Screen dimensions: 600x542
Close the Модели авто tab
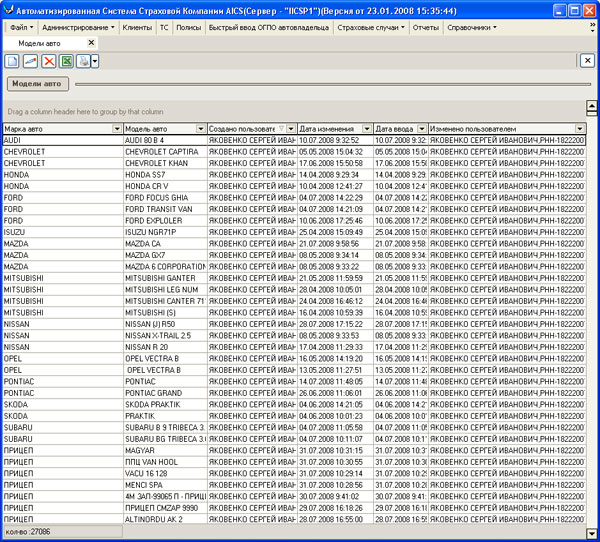92,43
